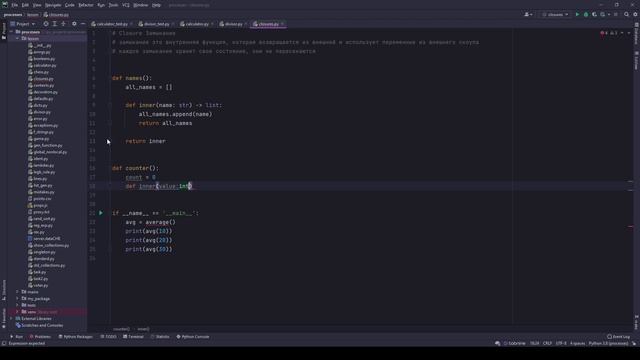Open the VCS menu
640x360 pixels.
126,5
